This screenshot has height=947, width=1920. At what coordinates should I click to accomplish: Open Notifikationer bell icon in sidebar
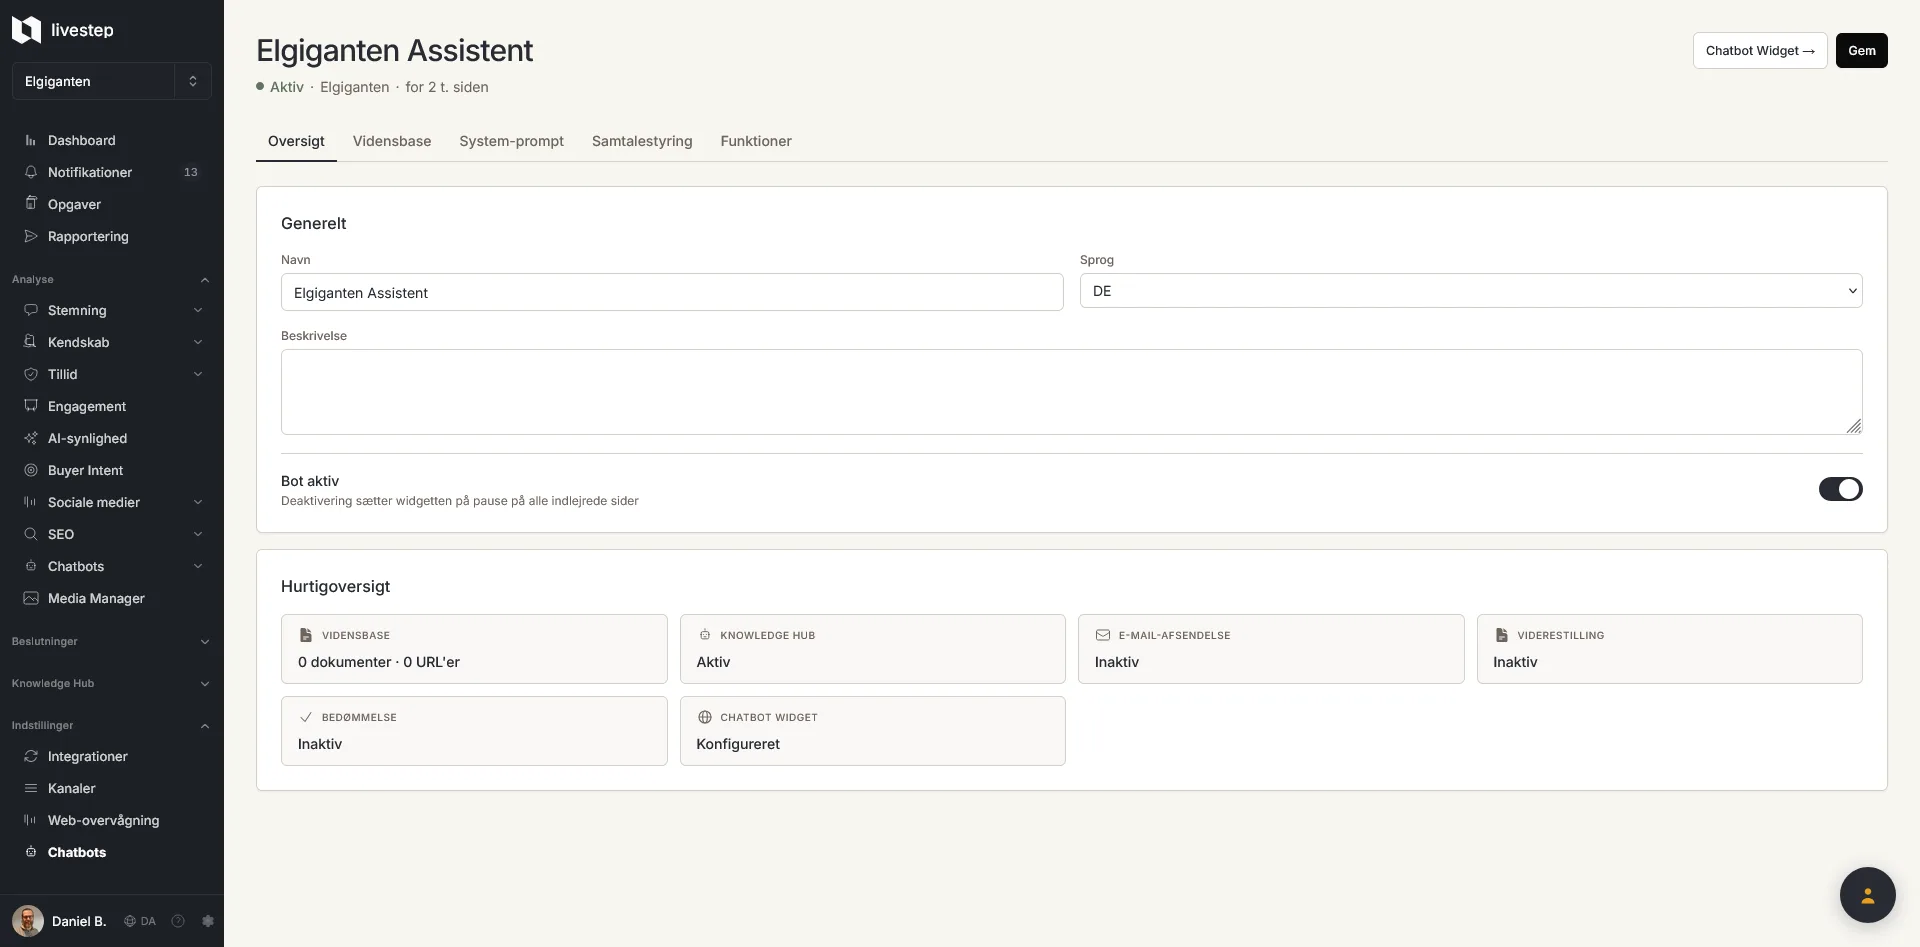point(31,172)
